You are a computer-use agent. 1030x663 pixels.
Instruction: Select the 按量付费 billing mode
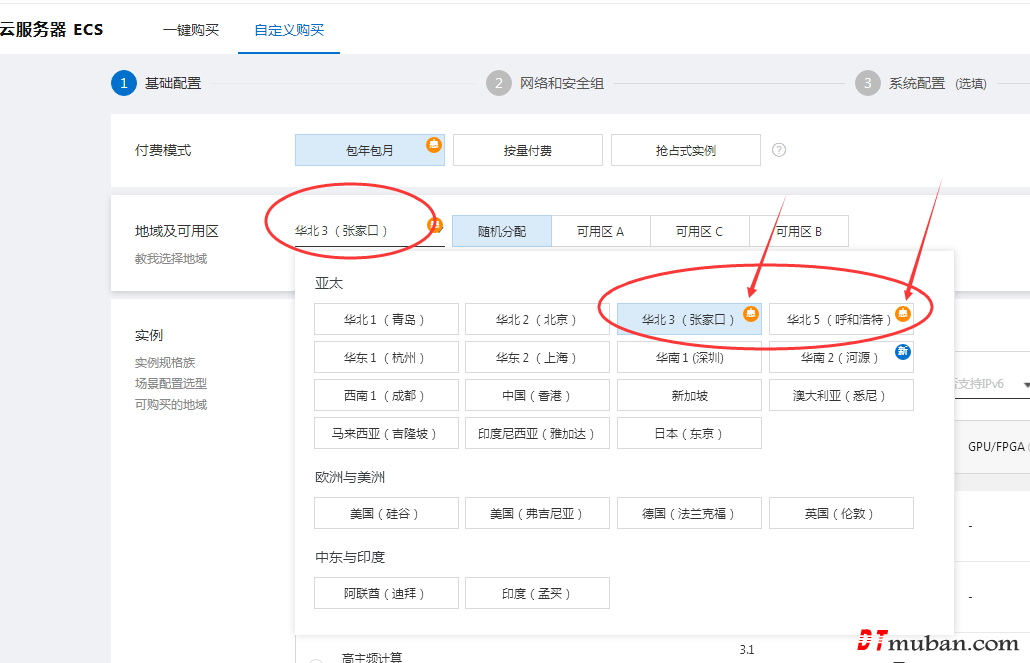527,151
